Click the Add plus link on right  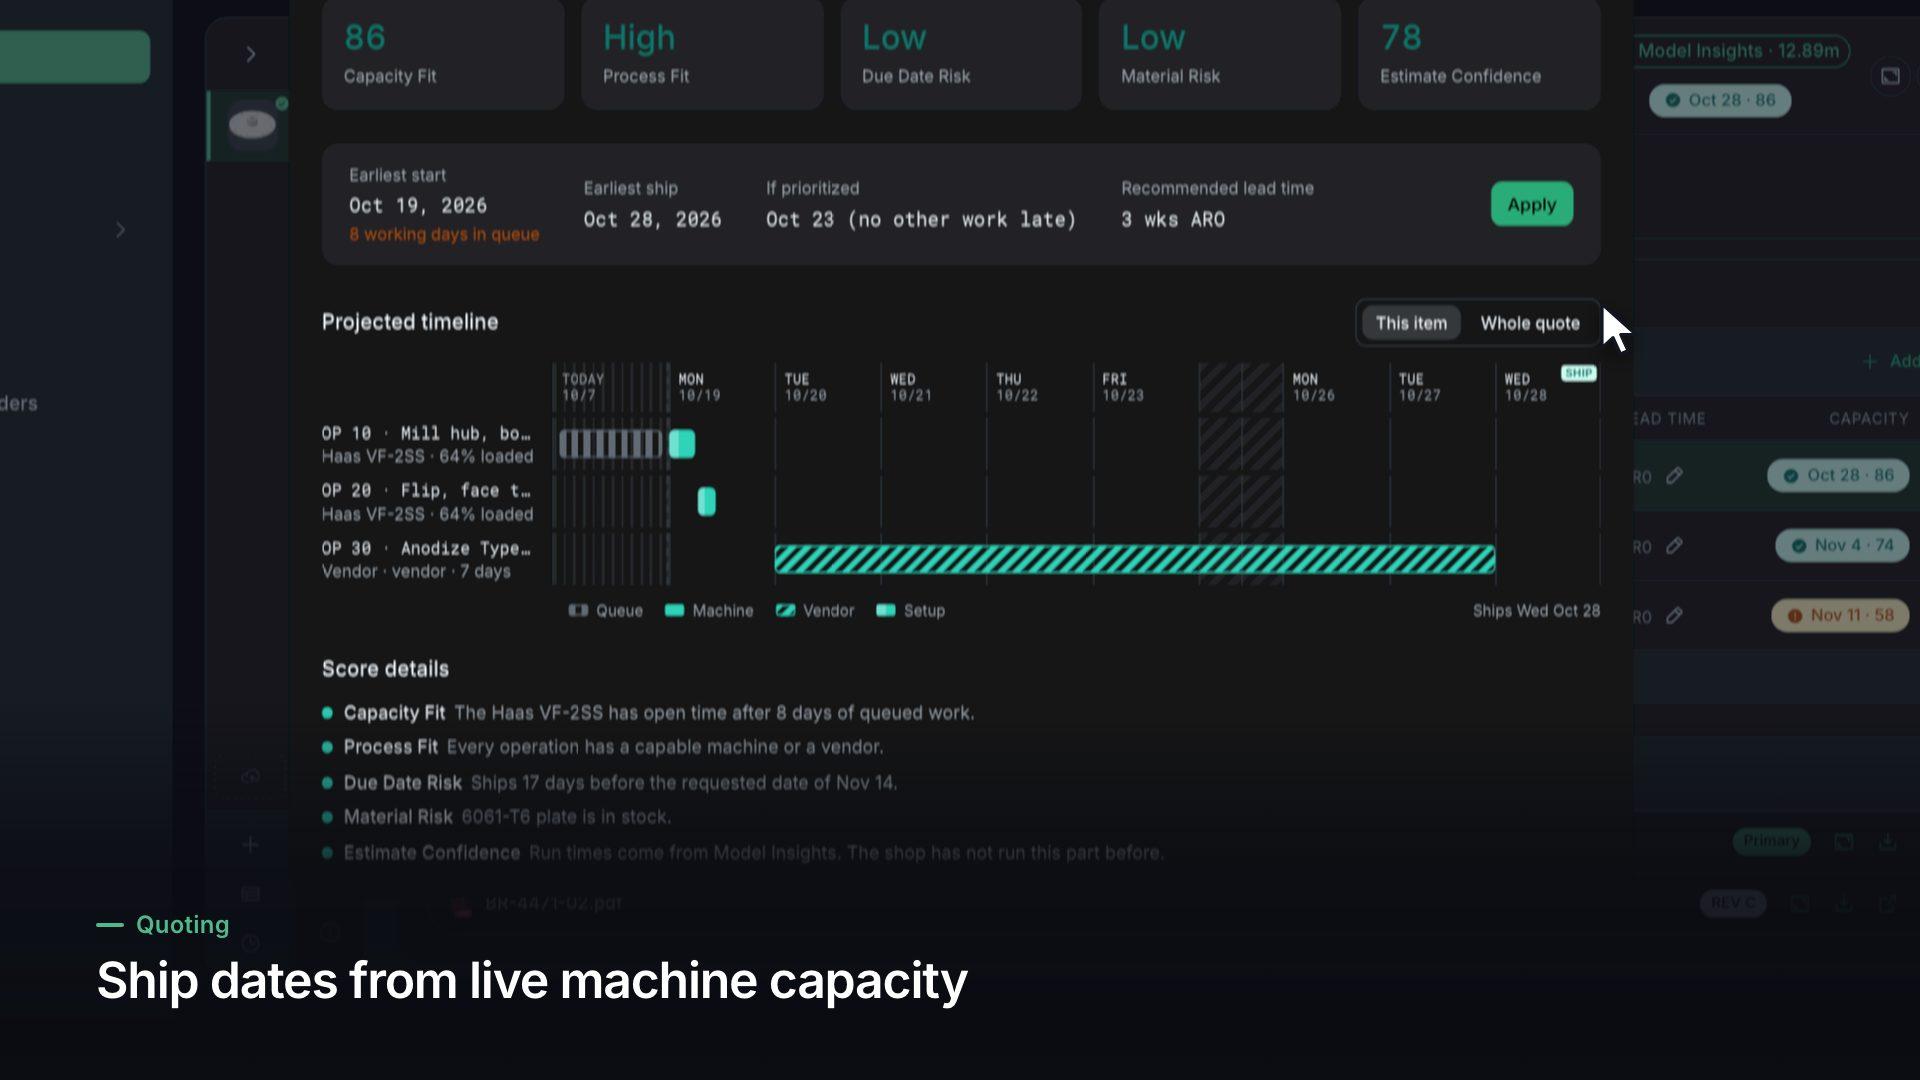pyautogui.click(x=1890, y=361)
